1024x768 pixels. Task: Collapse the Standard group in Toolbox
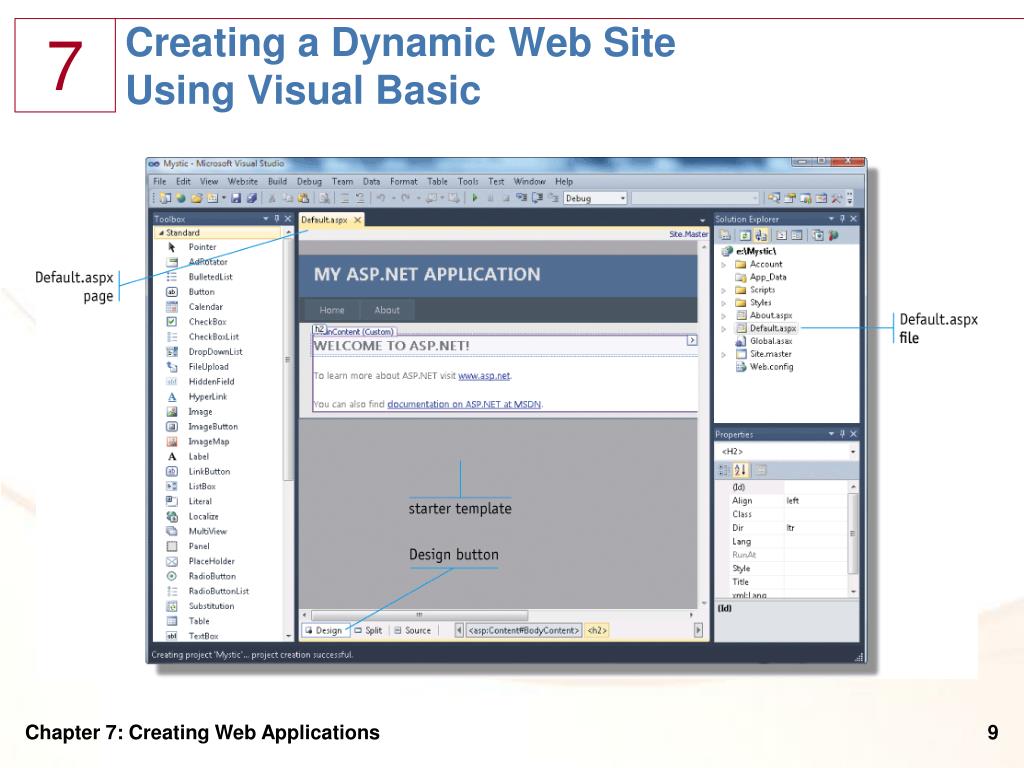161,232
